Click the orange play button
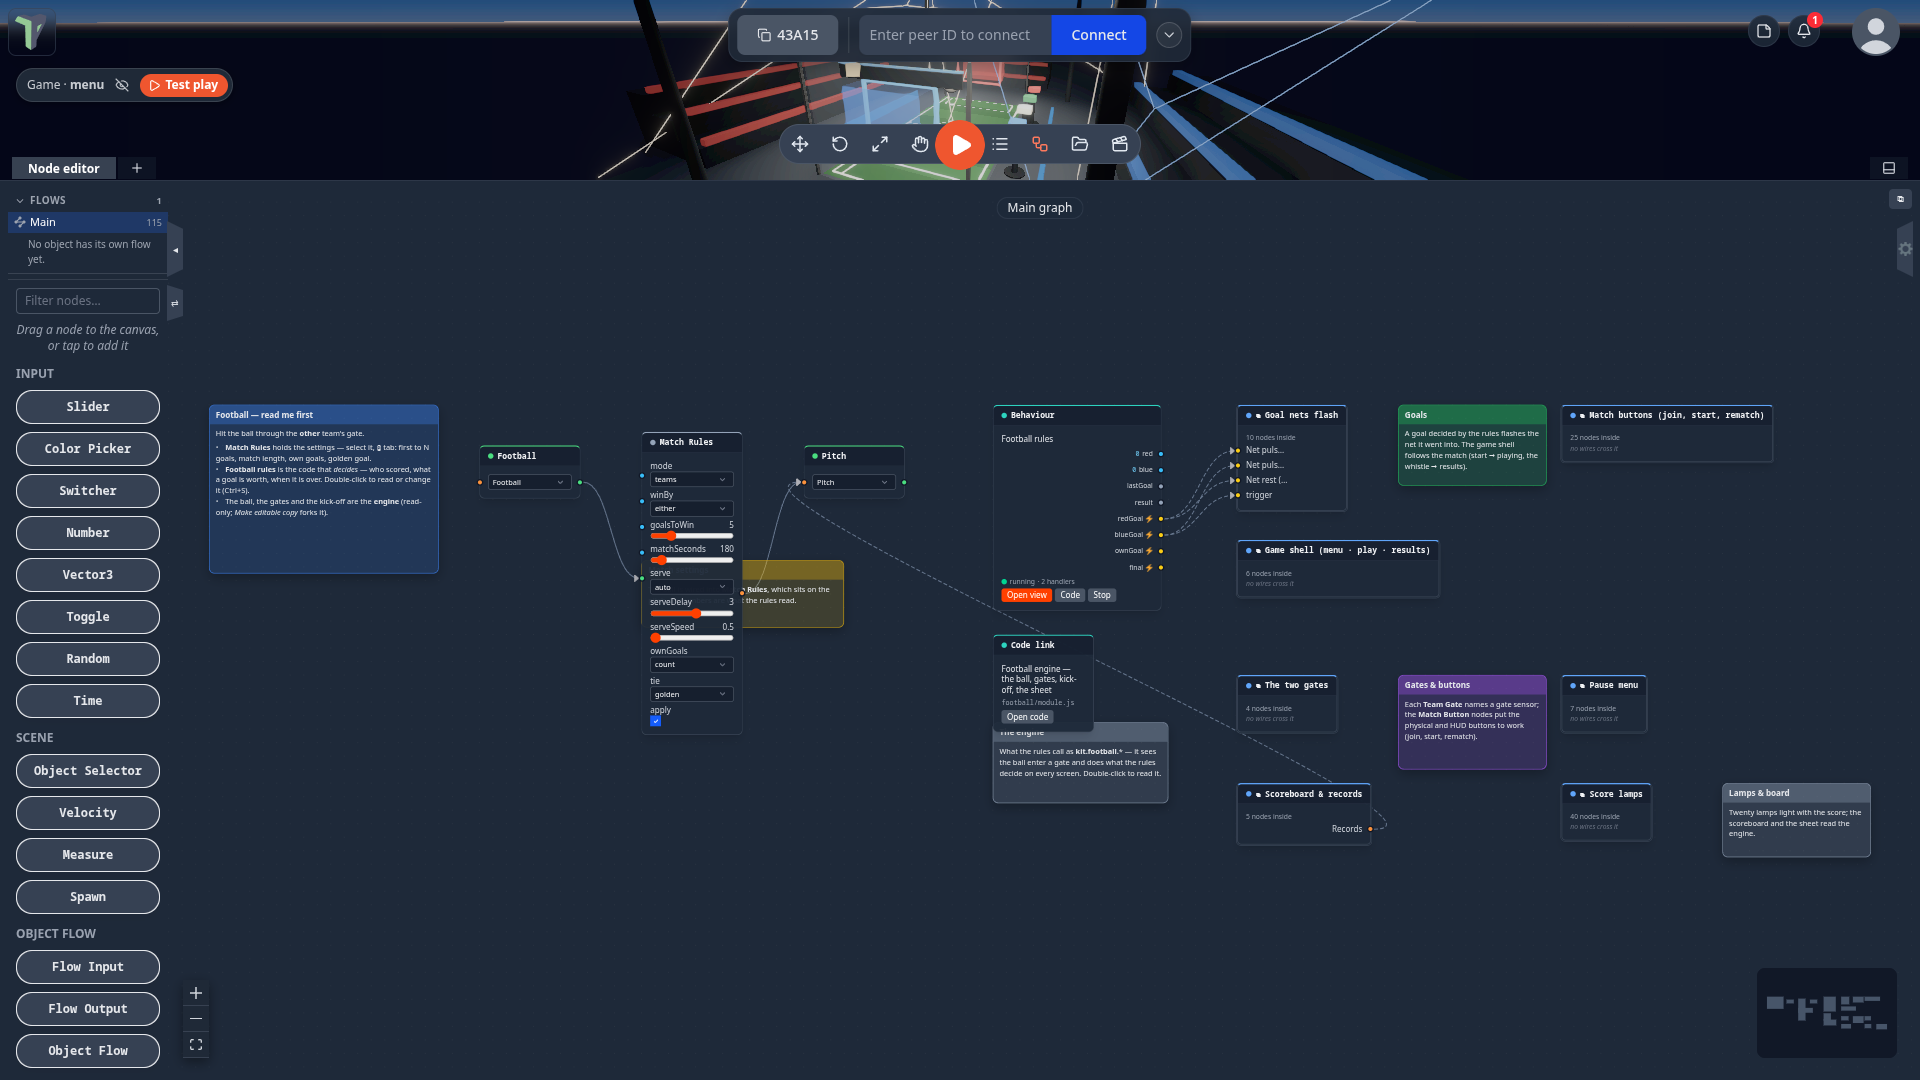 [x=960, y=145]
